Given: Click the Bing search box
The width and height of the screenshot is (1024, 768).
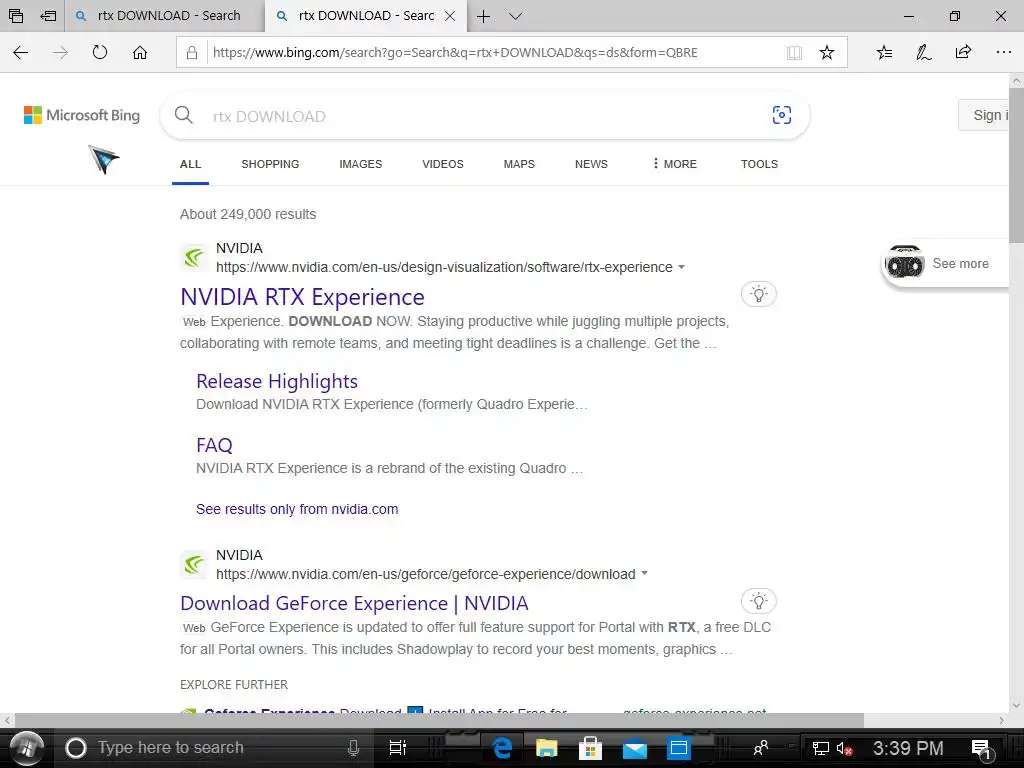Looking at the screenshot, I should pos(485,116).
